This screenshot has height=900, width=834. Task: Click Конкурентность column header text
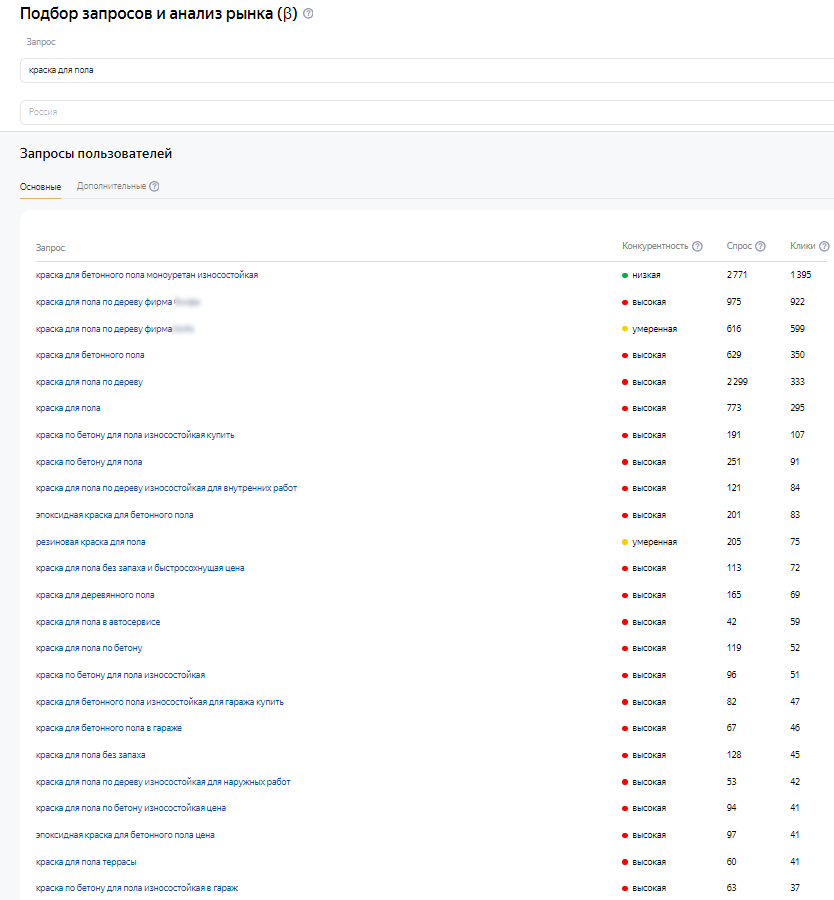point(655,246)
